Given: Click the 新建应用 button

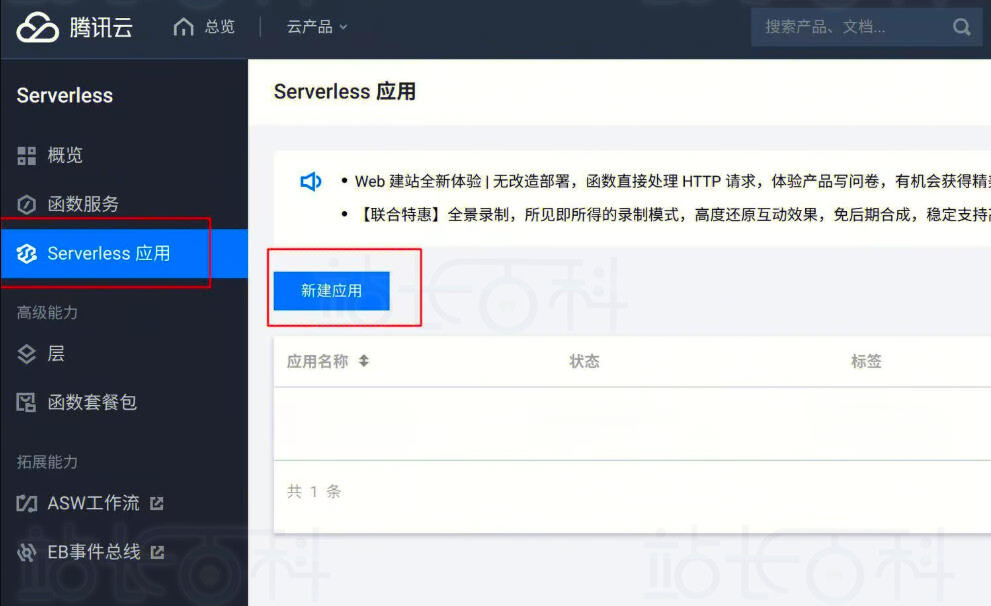Looking at the screenshot, I should pos(331,291).
